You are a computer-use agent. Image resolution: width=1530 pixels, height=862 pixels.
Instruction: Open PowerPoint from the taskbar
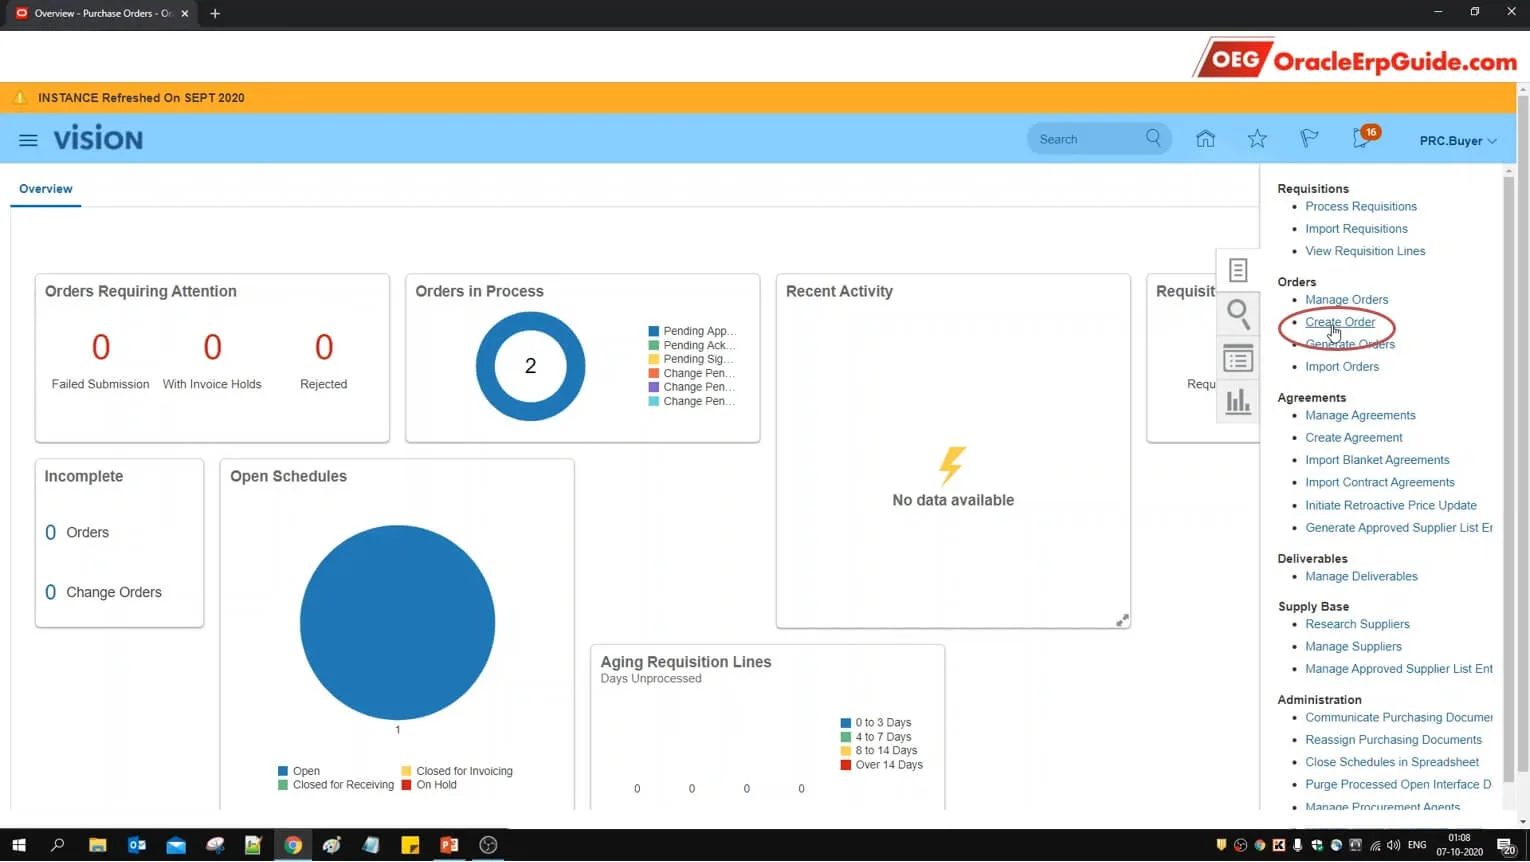coord(449,845)
